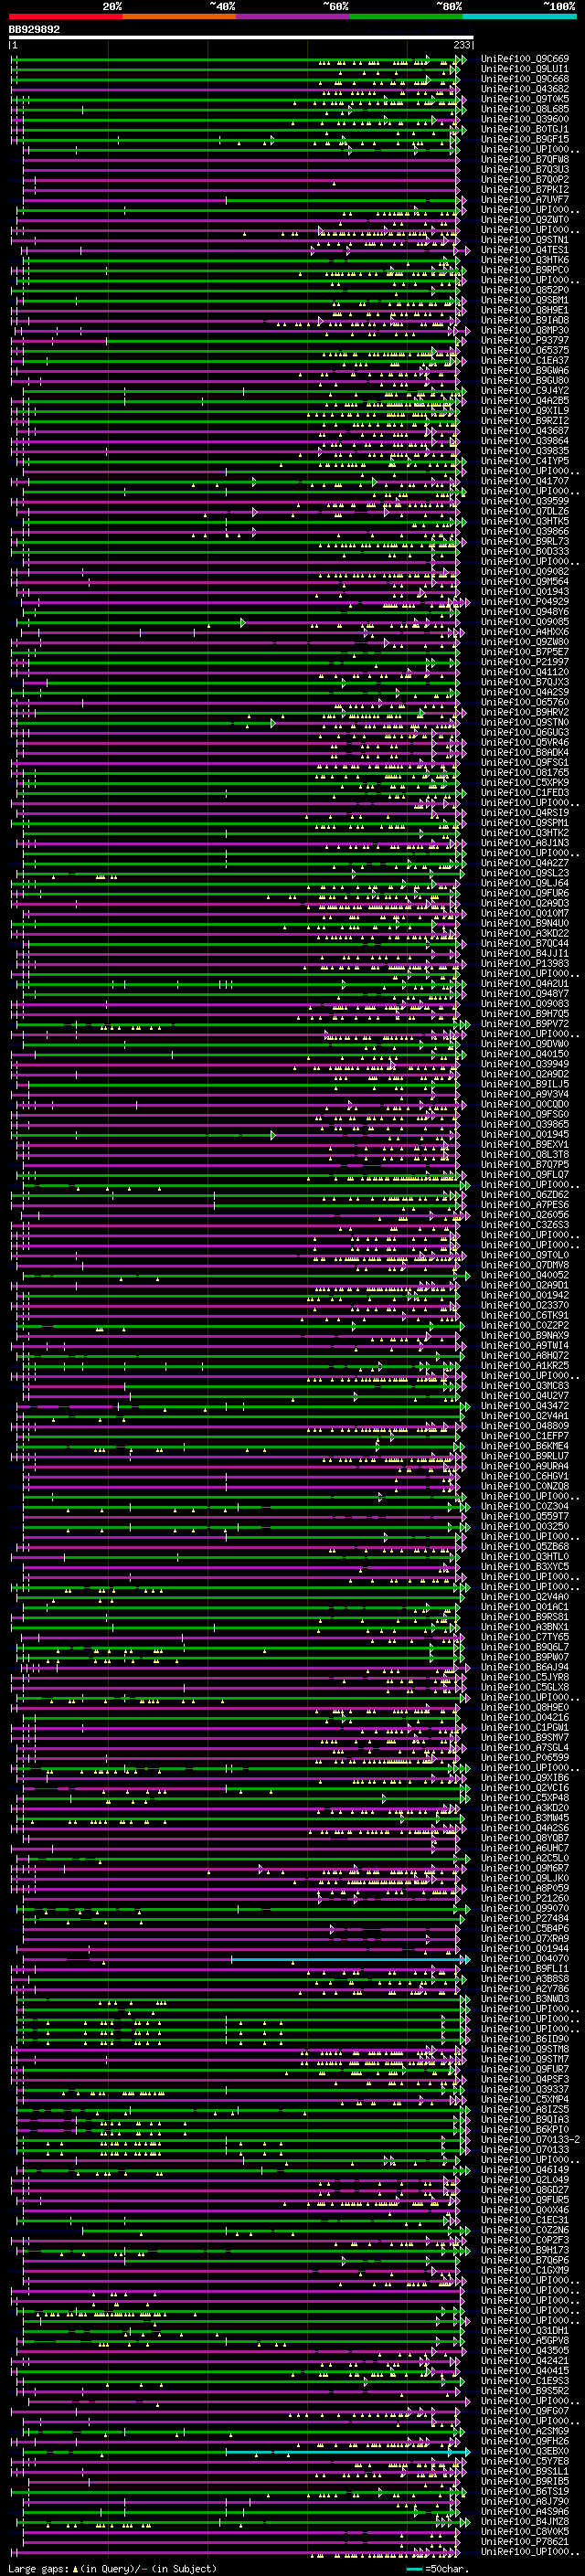This screenshot has height=2576, width=585.
Task: Click the cyan ~100% identity legend segment
Action: click(x=519, y=16)
